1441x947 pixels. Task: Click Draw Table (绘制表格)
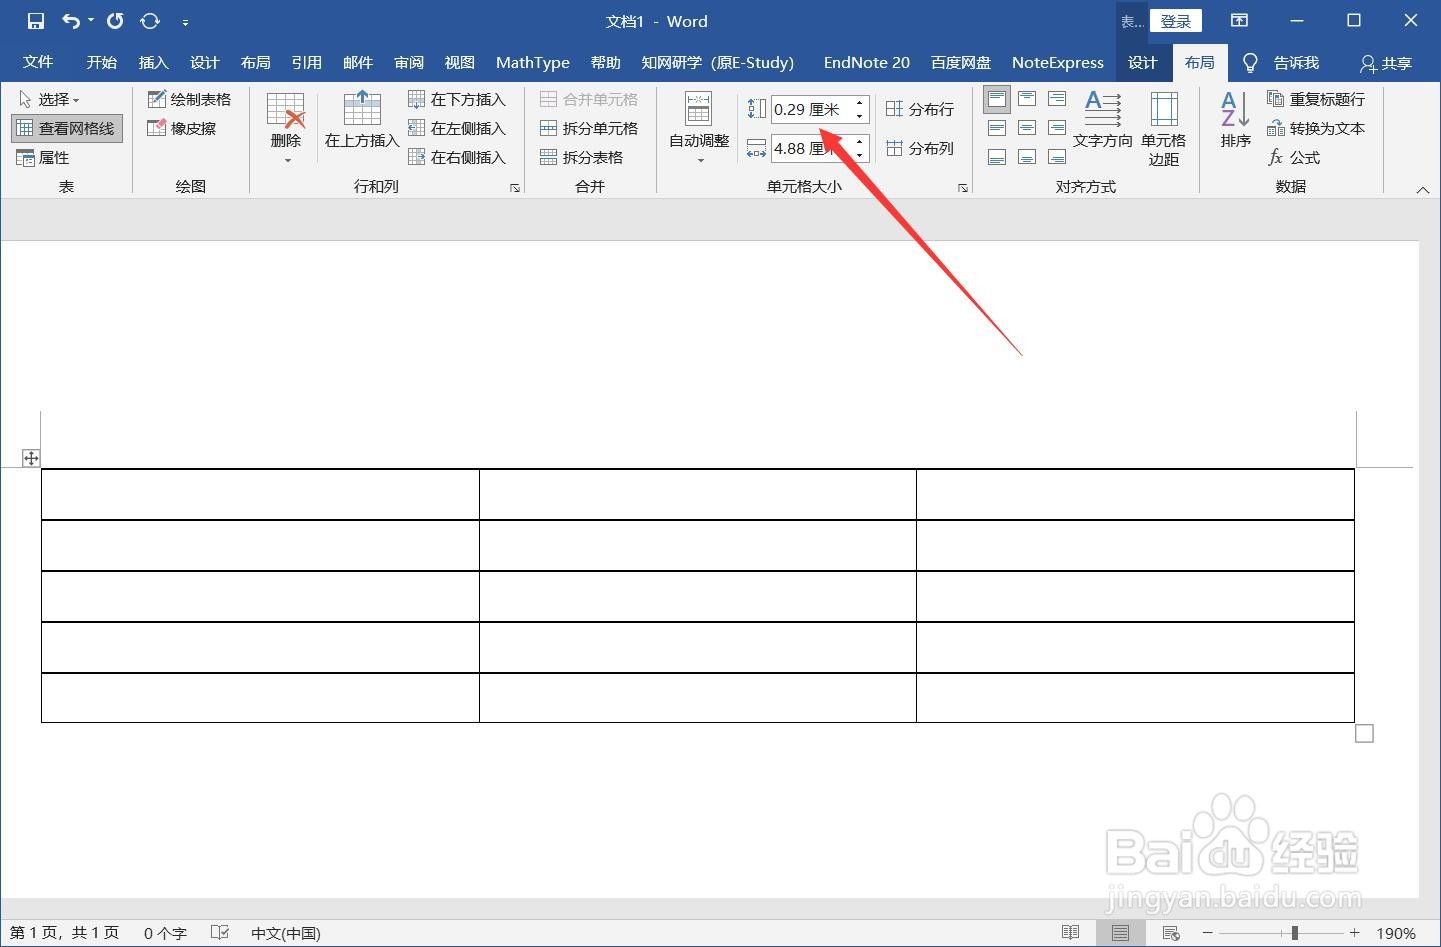coord(190,99)
